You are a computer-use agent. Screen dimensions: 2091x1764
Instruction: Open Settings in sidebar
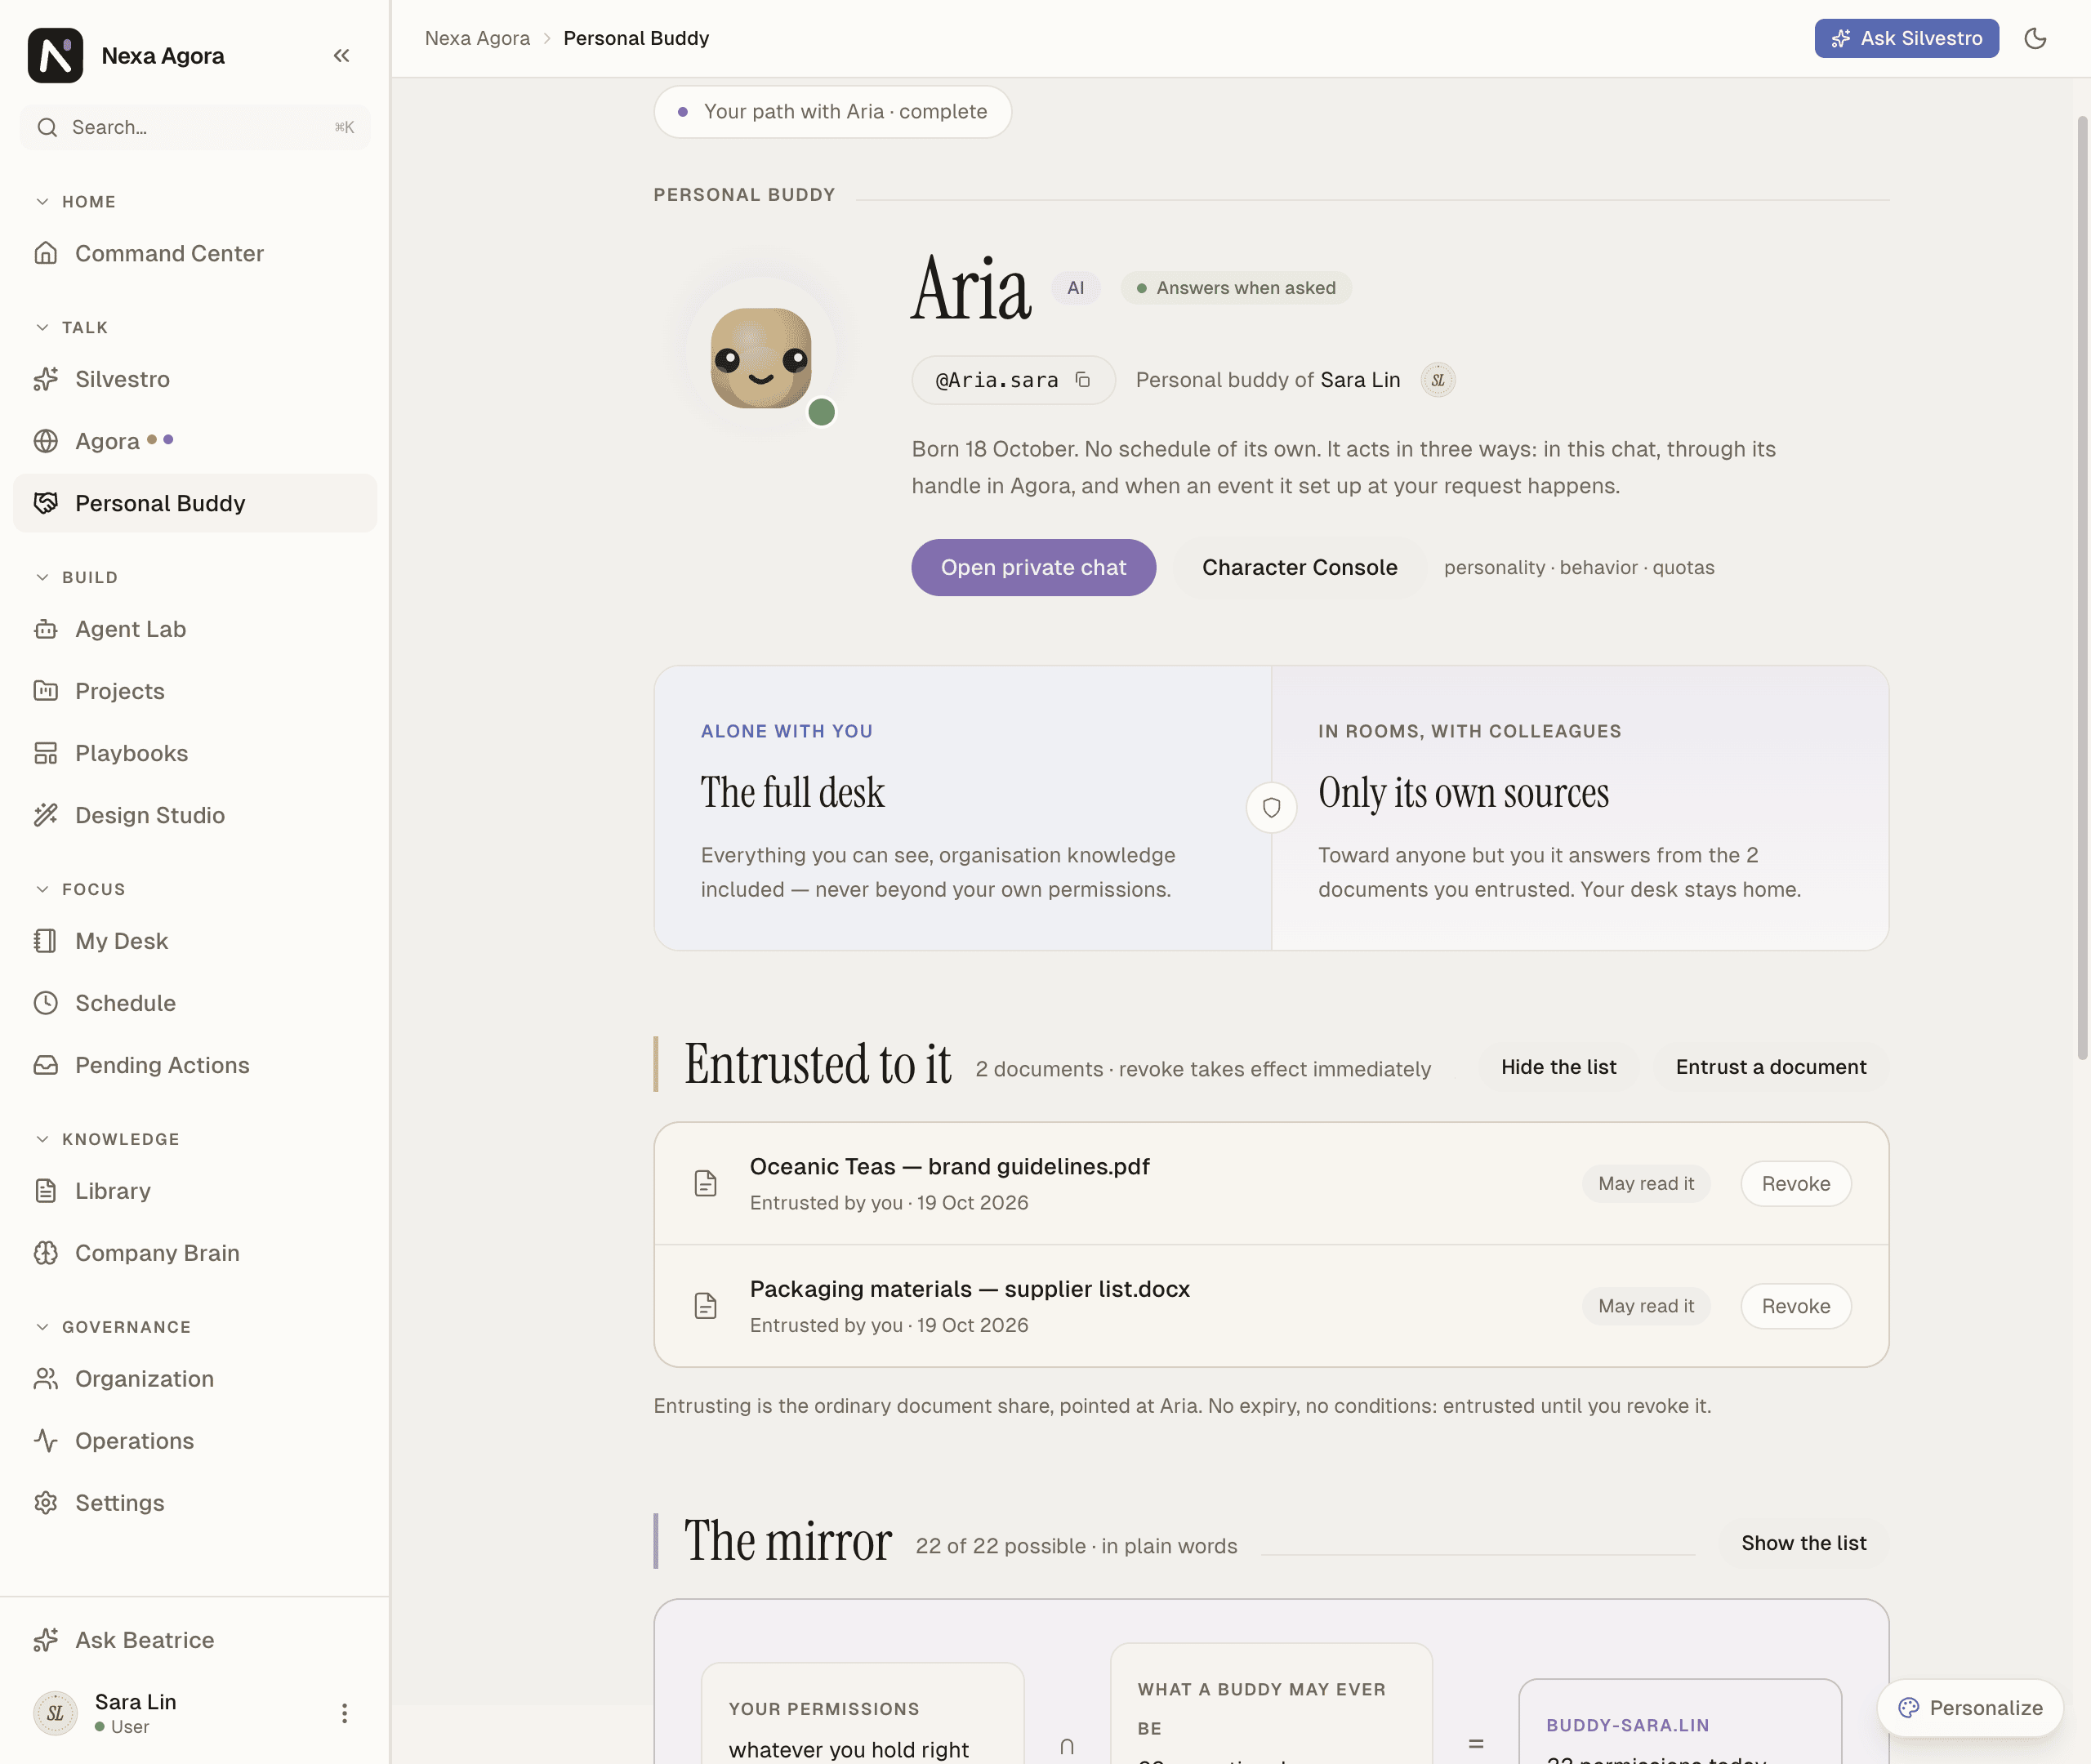coord(195,1504)
